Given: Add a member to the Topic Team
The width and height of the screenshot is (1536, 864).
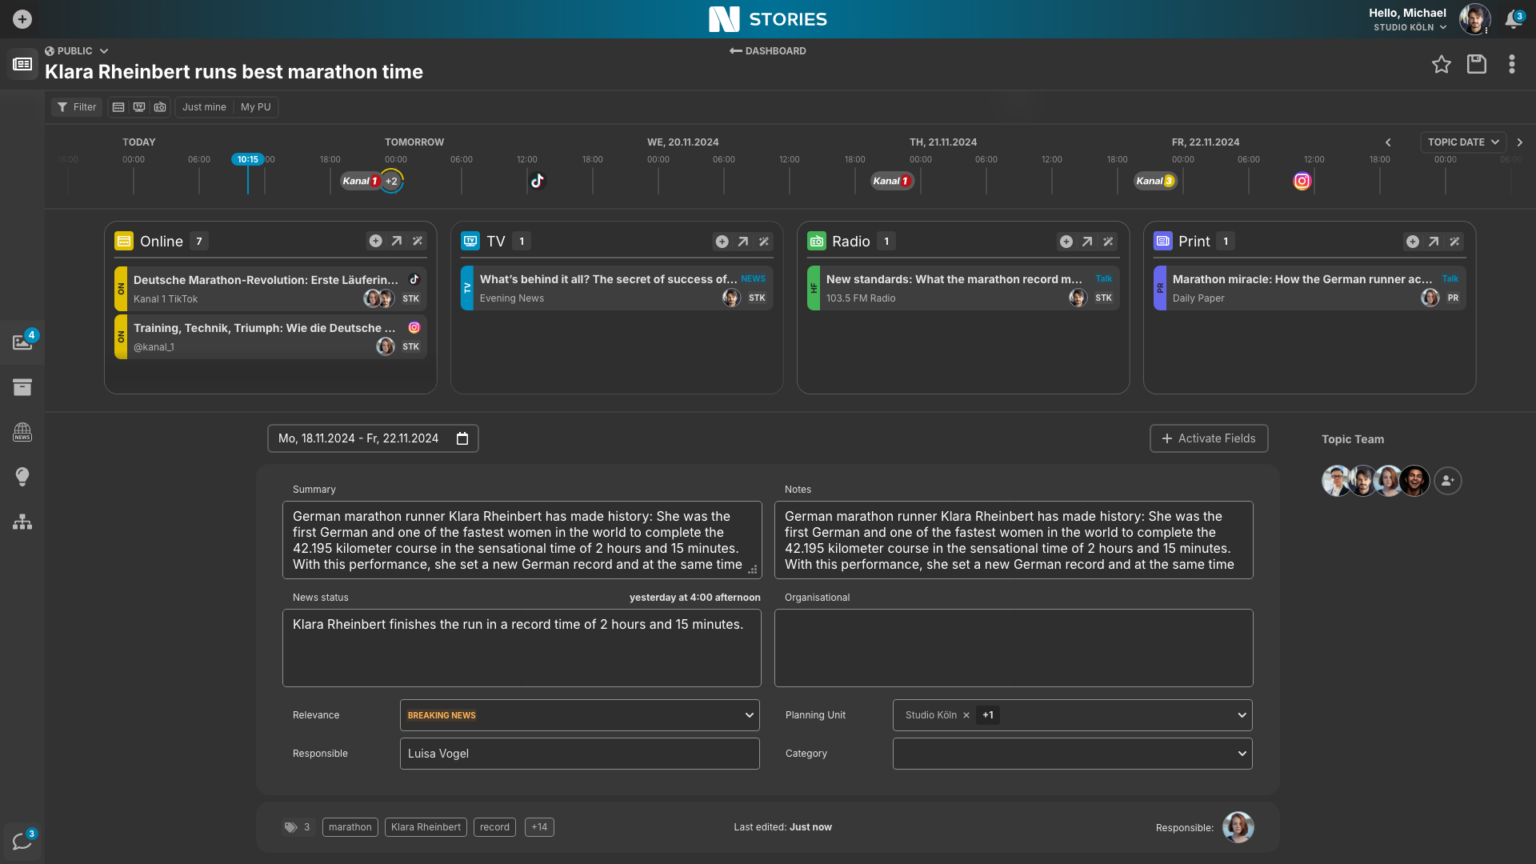Looking at the screenshot, I should coord(1447,481).
